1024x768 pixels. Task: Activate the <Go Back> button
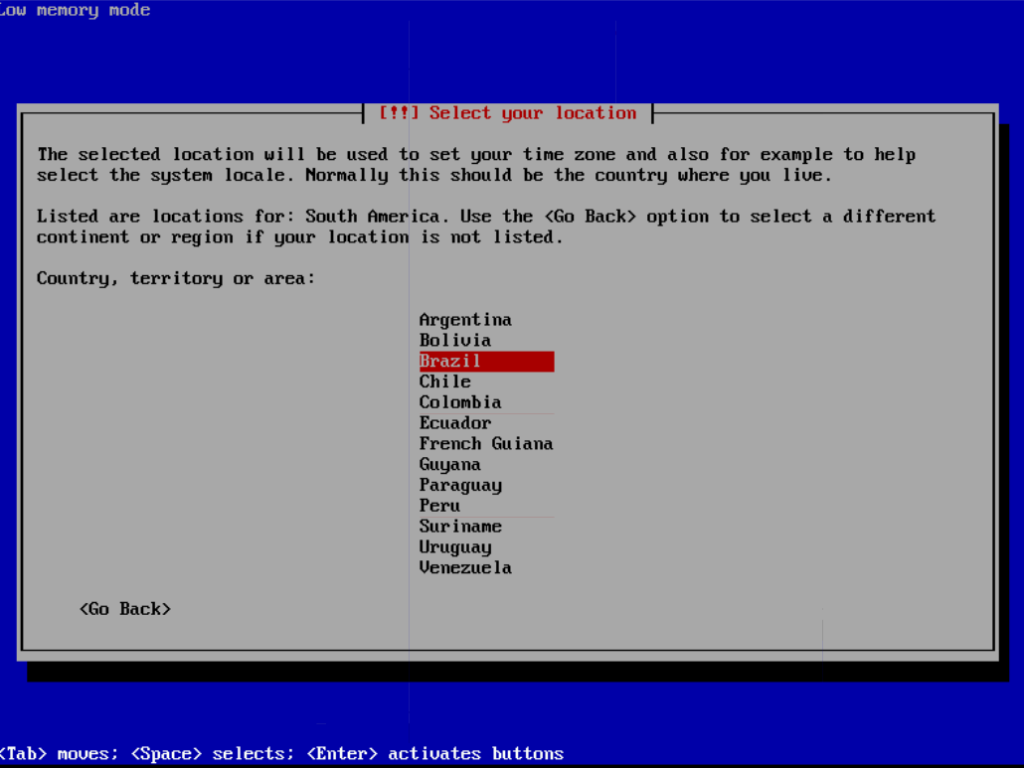(125, 609)
